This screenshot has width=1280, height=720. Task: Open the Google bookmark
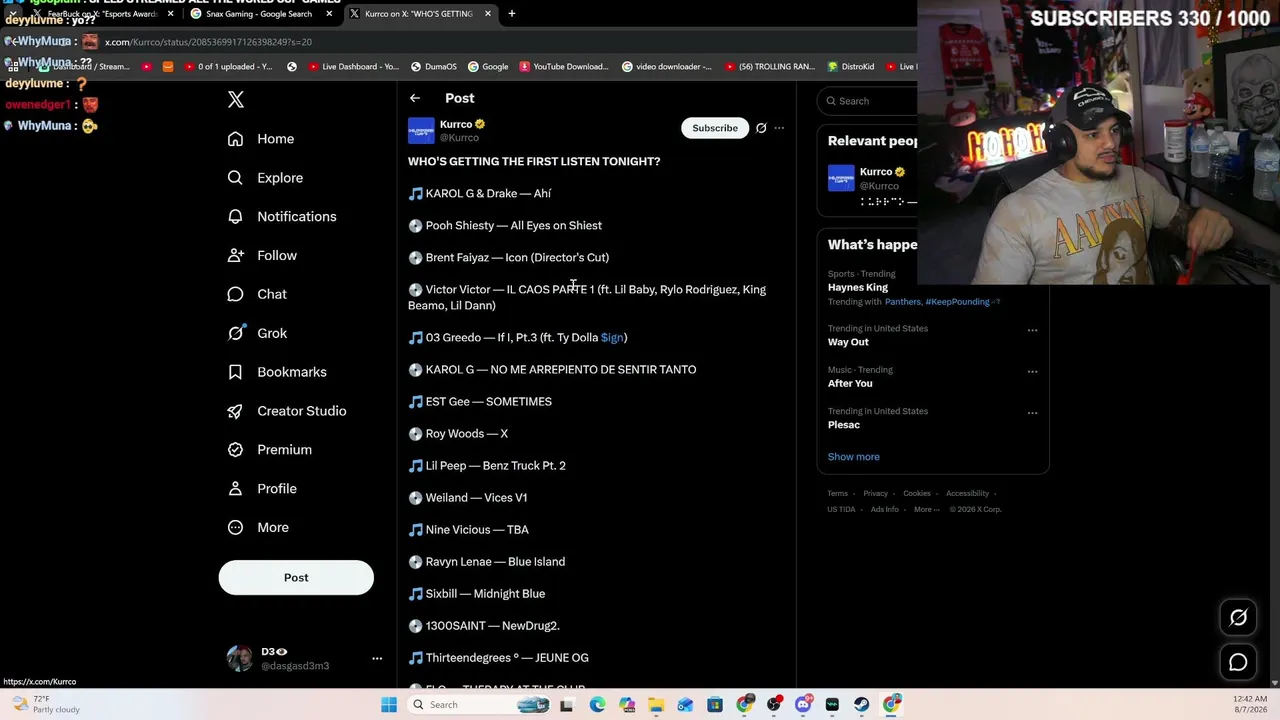click(x=488, y=67)
